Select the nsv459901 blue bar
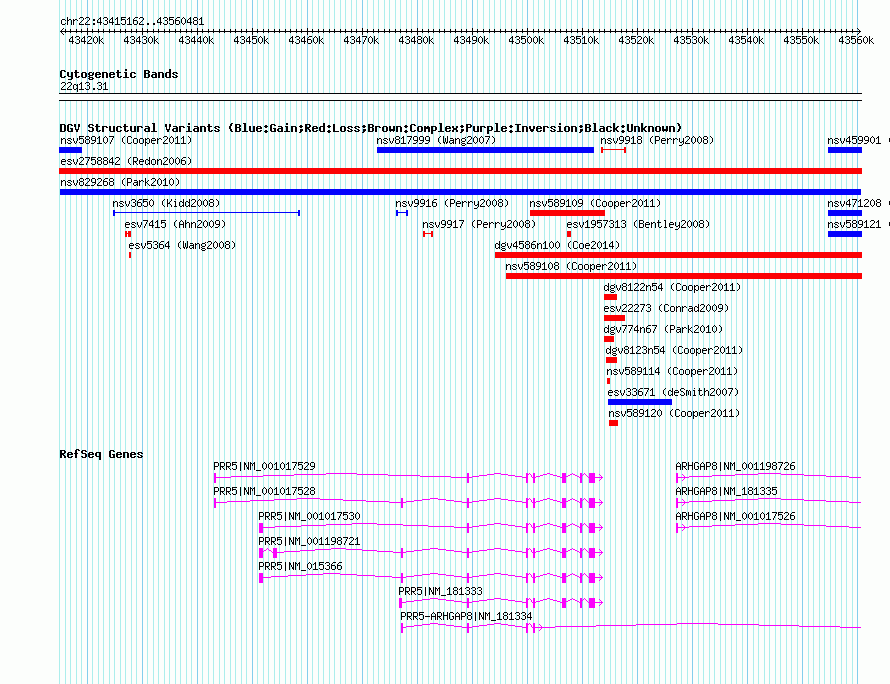Image resolution: width=890 pixels, height=684 pixels. [845, 150]
